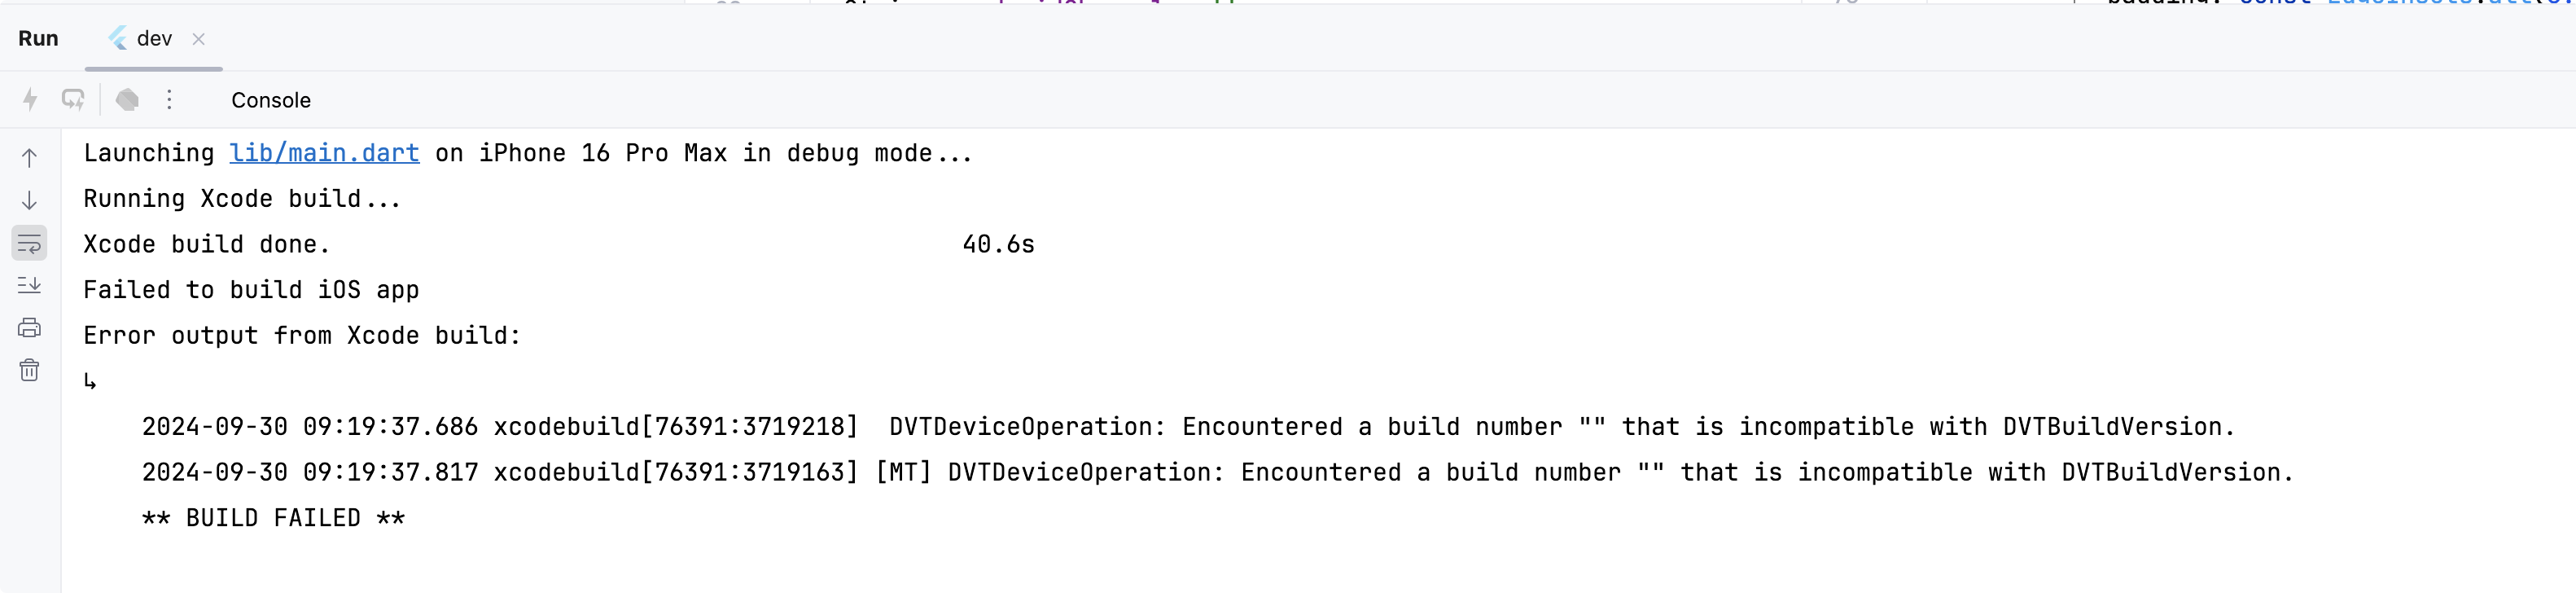This screenshot has height=593, width=2576.
Task: Click the Flutter Hot Restart icon
Action: pyautogui.click(x=73, y=99)
